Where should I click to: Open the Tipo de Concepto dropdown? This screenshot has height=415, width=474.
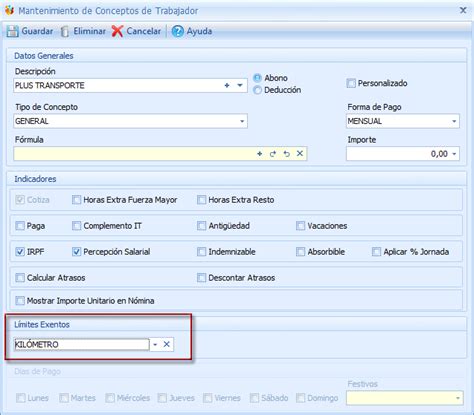click(242, 121)
